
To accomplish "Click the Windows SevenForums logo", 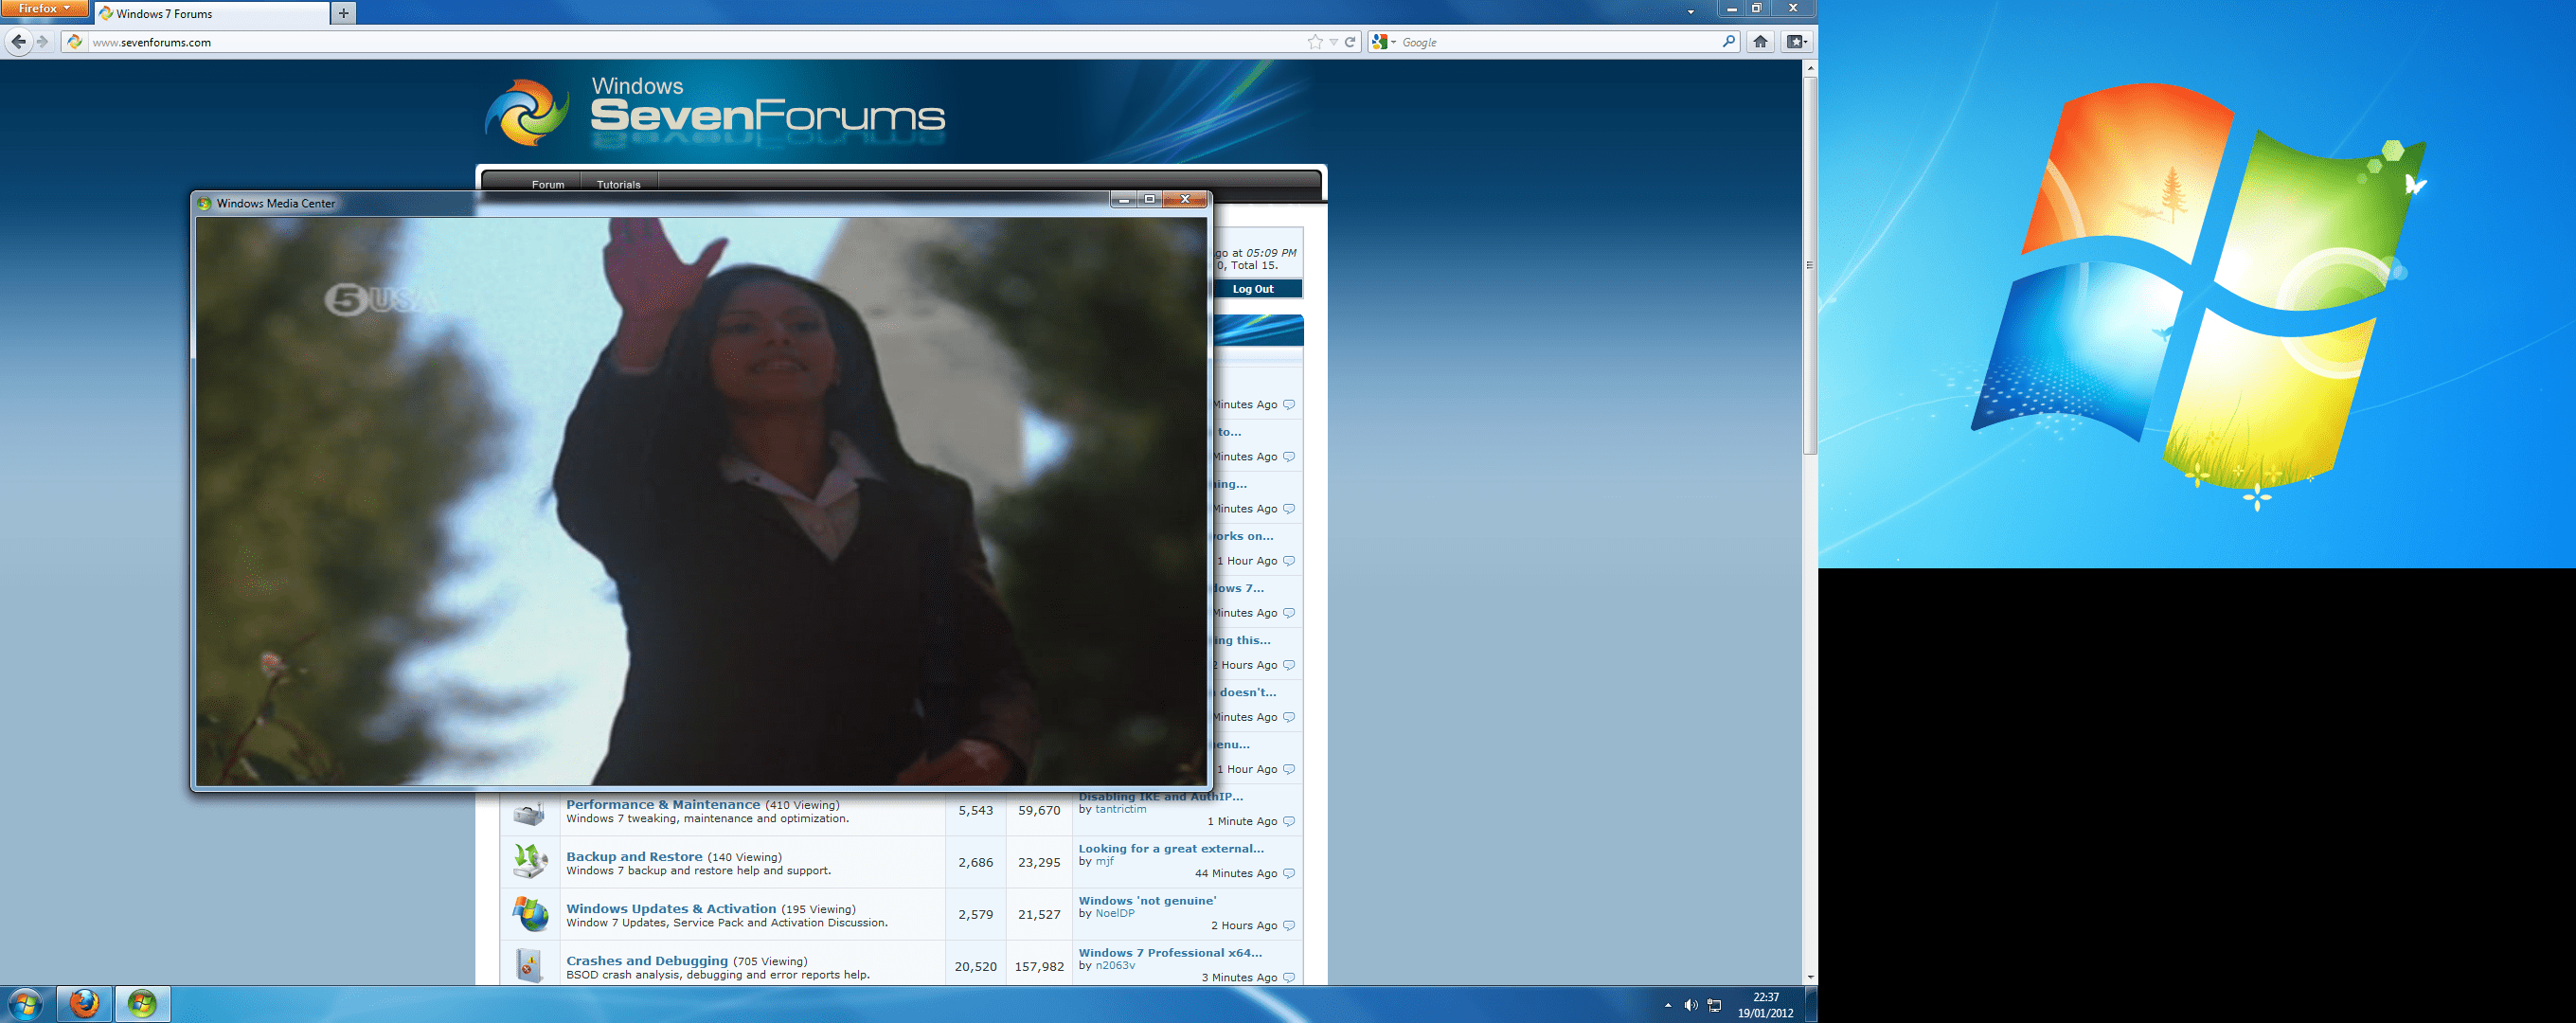I will 715,113.
